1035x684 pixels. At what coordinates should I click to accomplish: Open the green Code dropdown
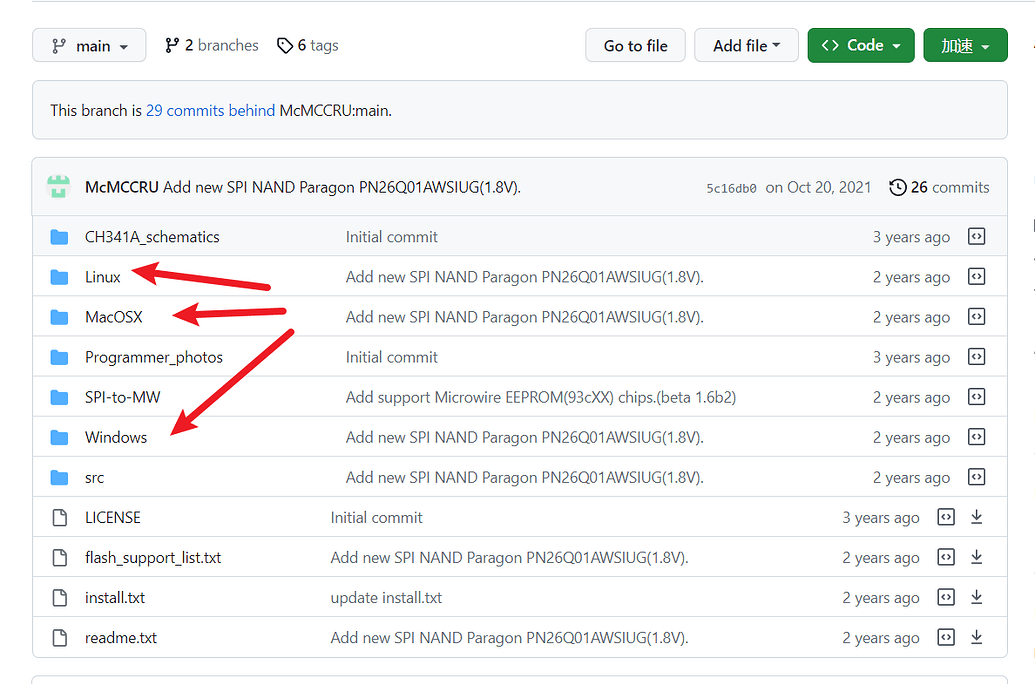coord(860,46)
